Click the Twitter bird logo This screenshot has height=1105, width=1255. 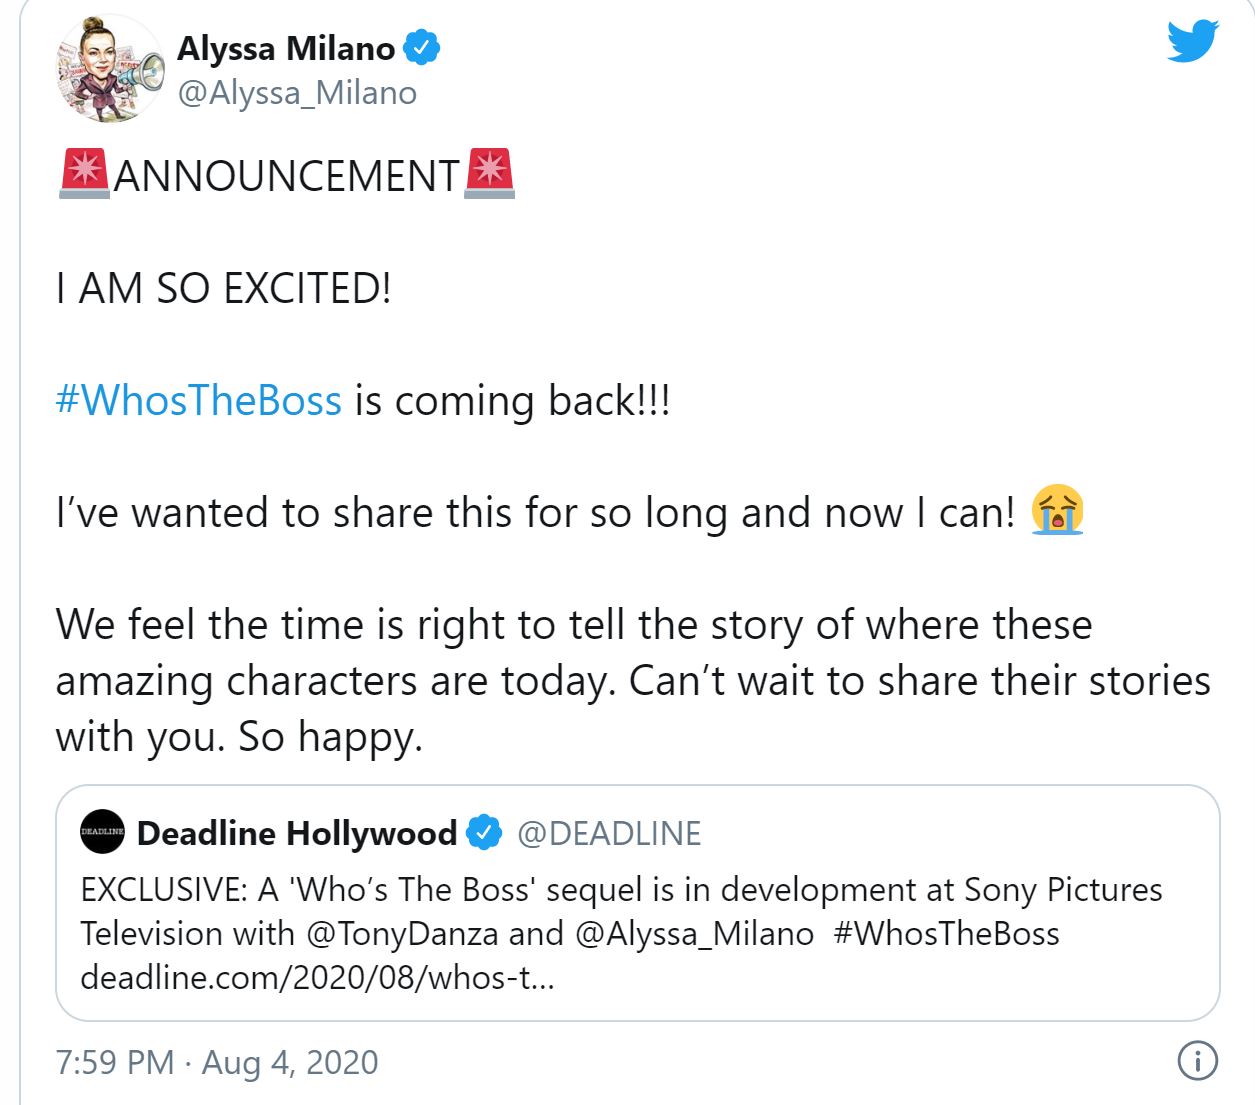click(1192, 42)
